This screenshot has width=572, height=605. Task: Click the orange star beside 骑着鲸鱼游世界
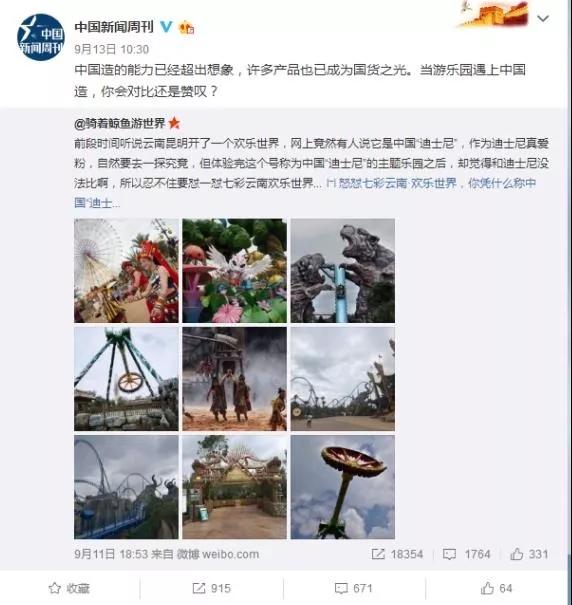point(174,123)
